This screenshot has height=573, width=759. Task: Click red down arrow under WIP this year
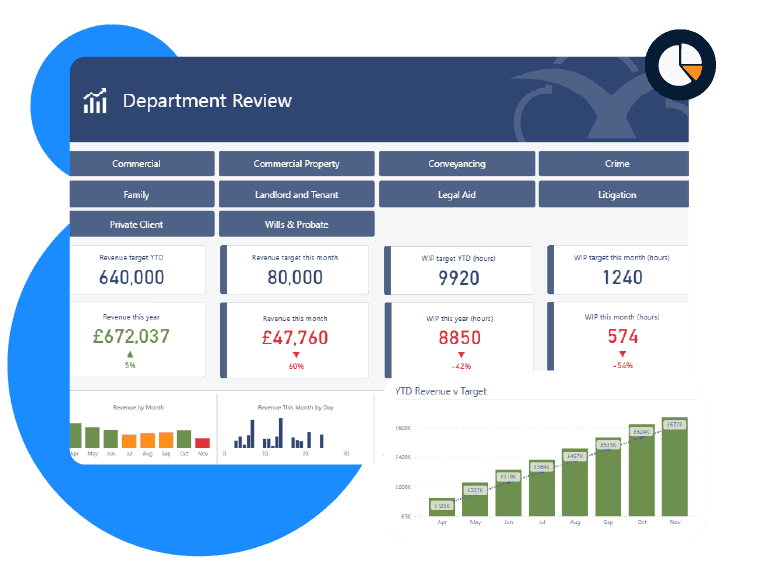click(461, 355)
